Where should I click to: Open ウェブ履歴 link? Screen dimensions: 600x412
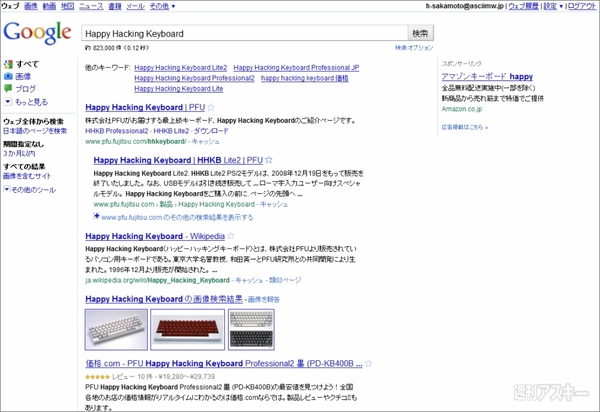coord(523,6)
